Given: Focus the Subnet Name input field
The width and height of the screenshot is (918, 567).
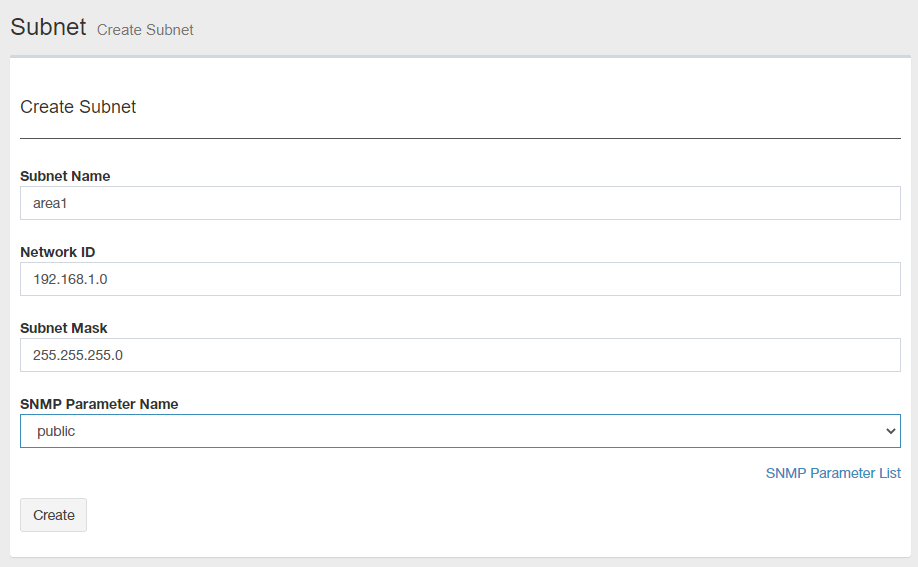Looking at the screenshot, I should 460,203.
